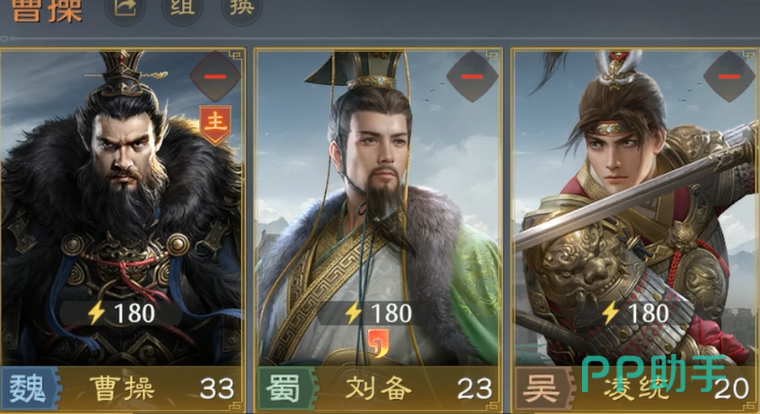Click the 刘备 name label at level 23
Image resolution: width=760 pixels, height=414 pixels.
[x=379, y=389]
